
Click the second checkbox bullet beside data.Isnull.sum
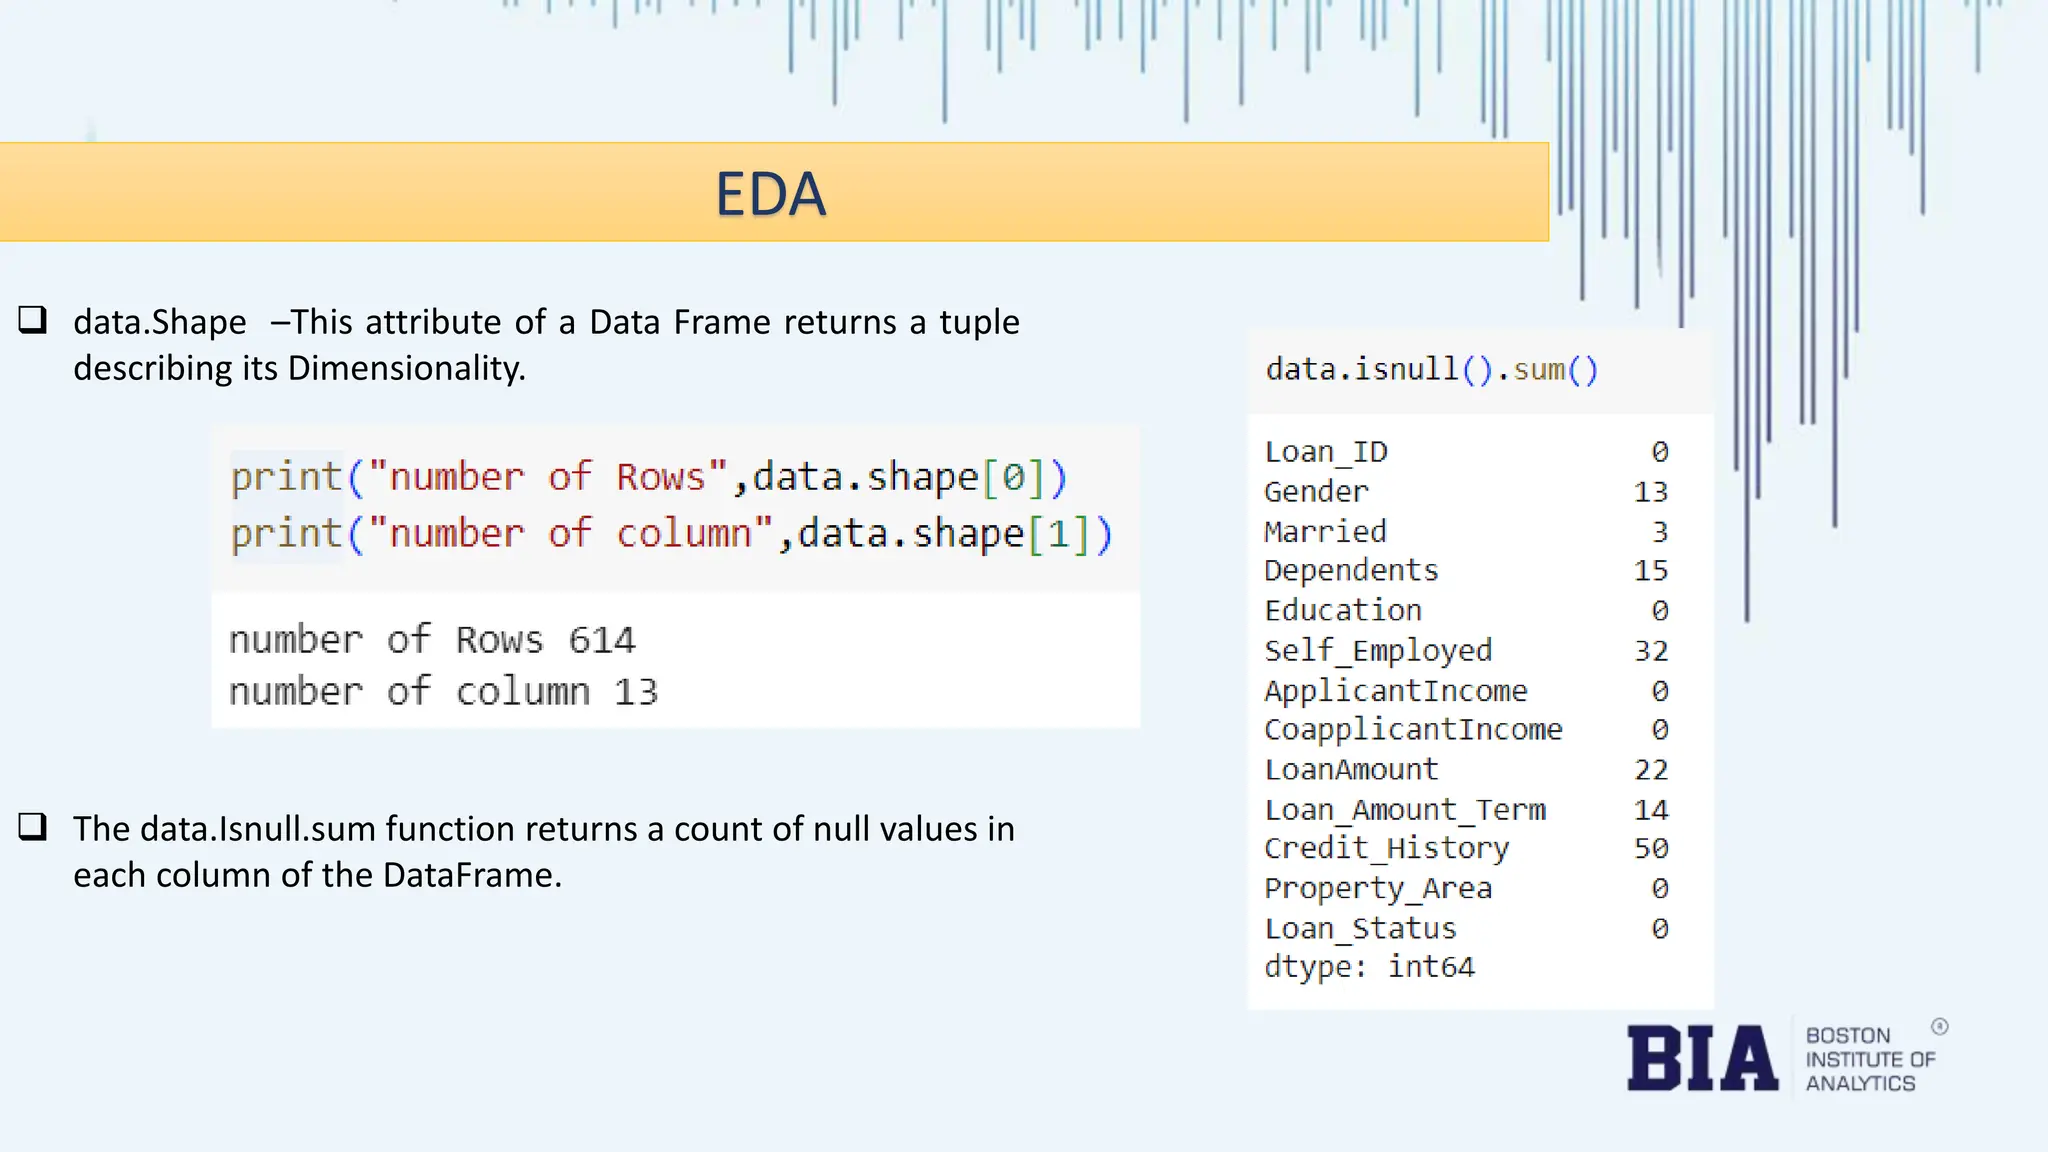(33, 827)
